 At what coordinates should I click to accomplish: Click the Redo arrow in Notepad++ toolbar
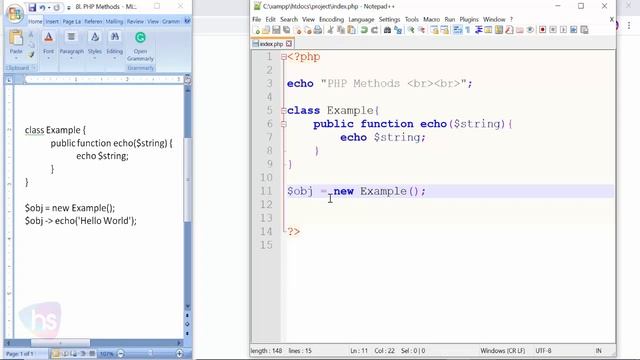click(374, 30)
